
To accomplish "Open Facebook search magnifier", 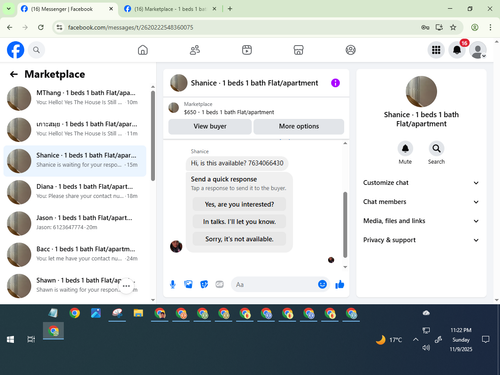I will (x=36, y=50).
